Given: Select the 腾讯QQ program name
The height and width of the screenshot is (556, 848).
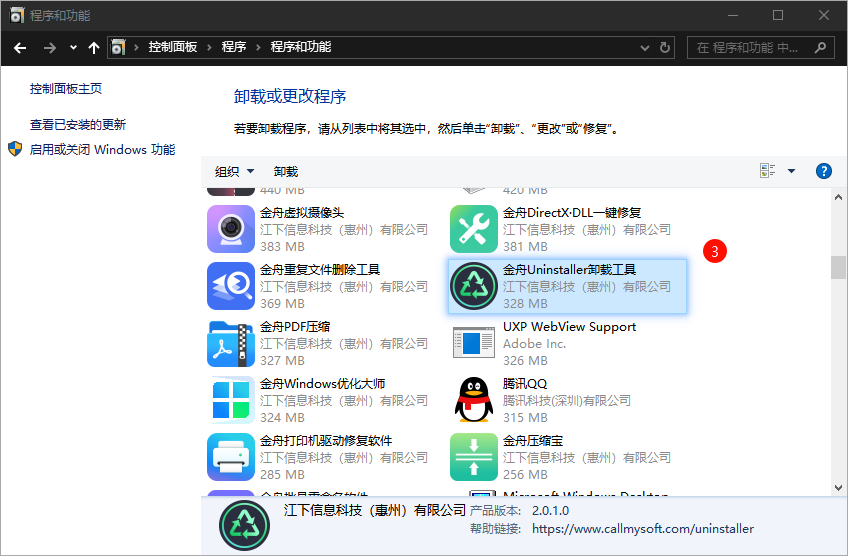Looking at the screenshot, I should click(525, 383).
